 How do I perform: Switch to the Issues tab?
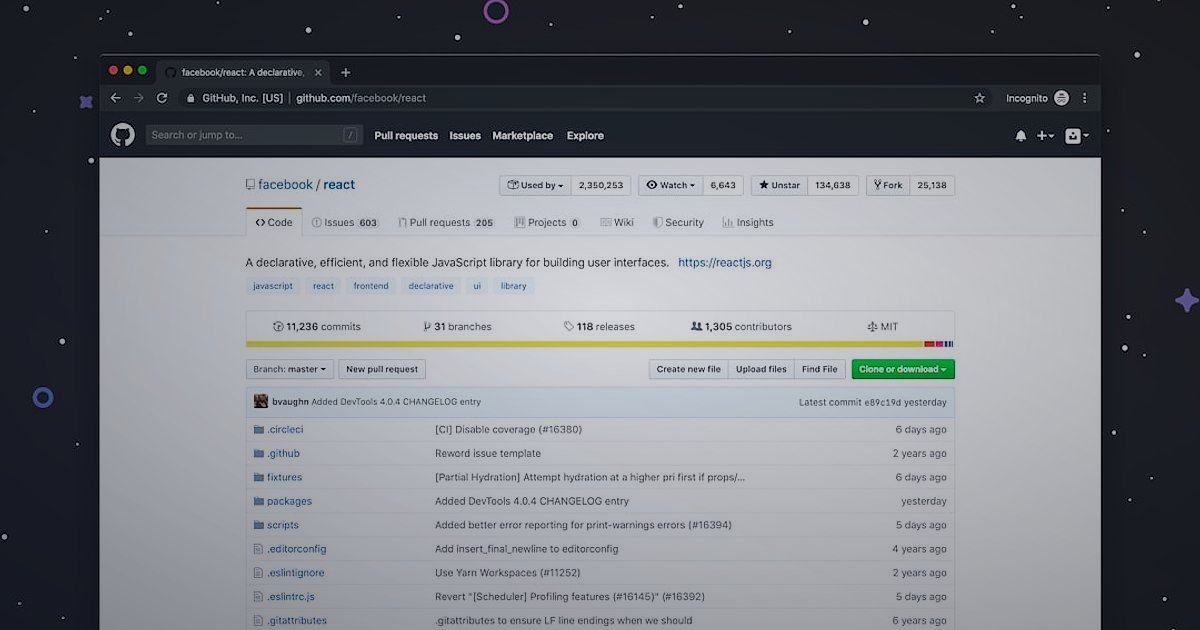coord(344,222)
